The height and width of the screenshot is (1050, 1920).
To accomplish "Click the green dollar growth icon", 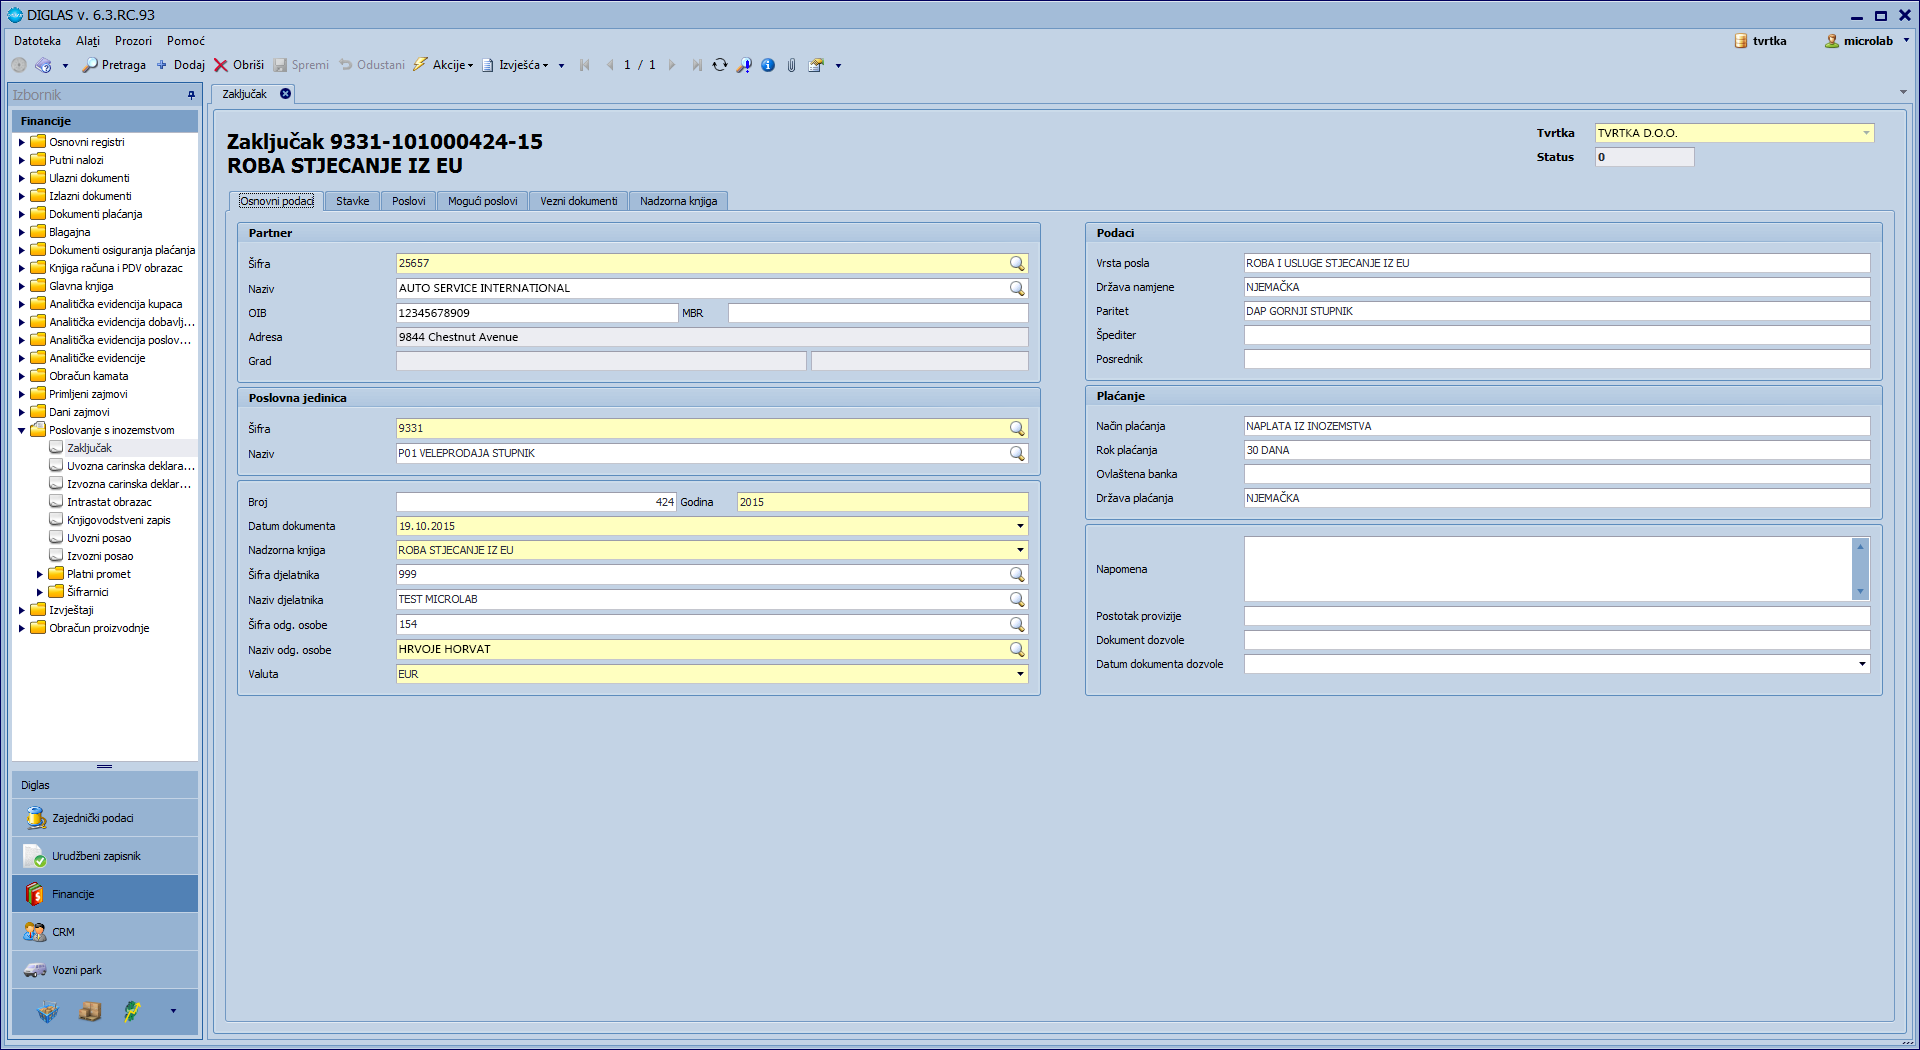I will click(x=132, y=1012).
